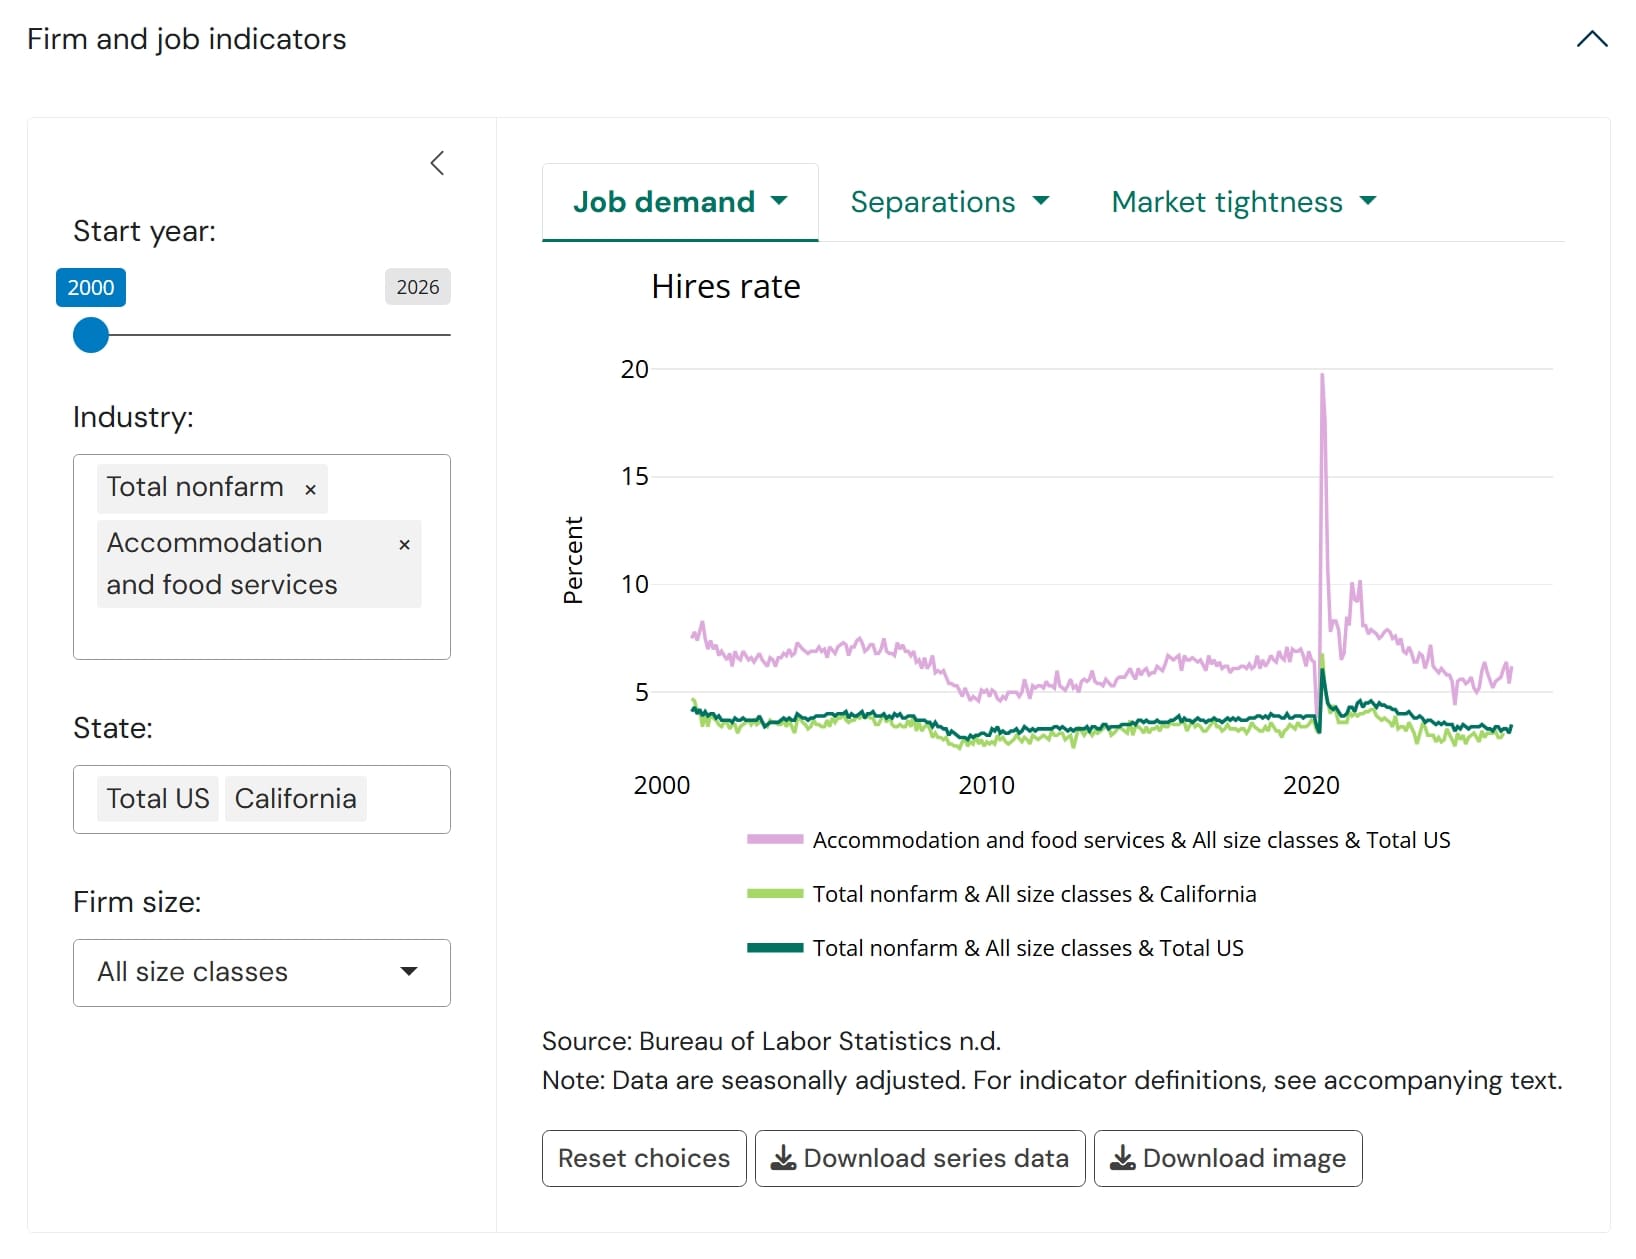This screenshot has width=1636, height=1259.
Task: Click the download icon on Download image
Action: (1123, 1158)
